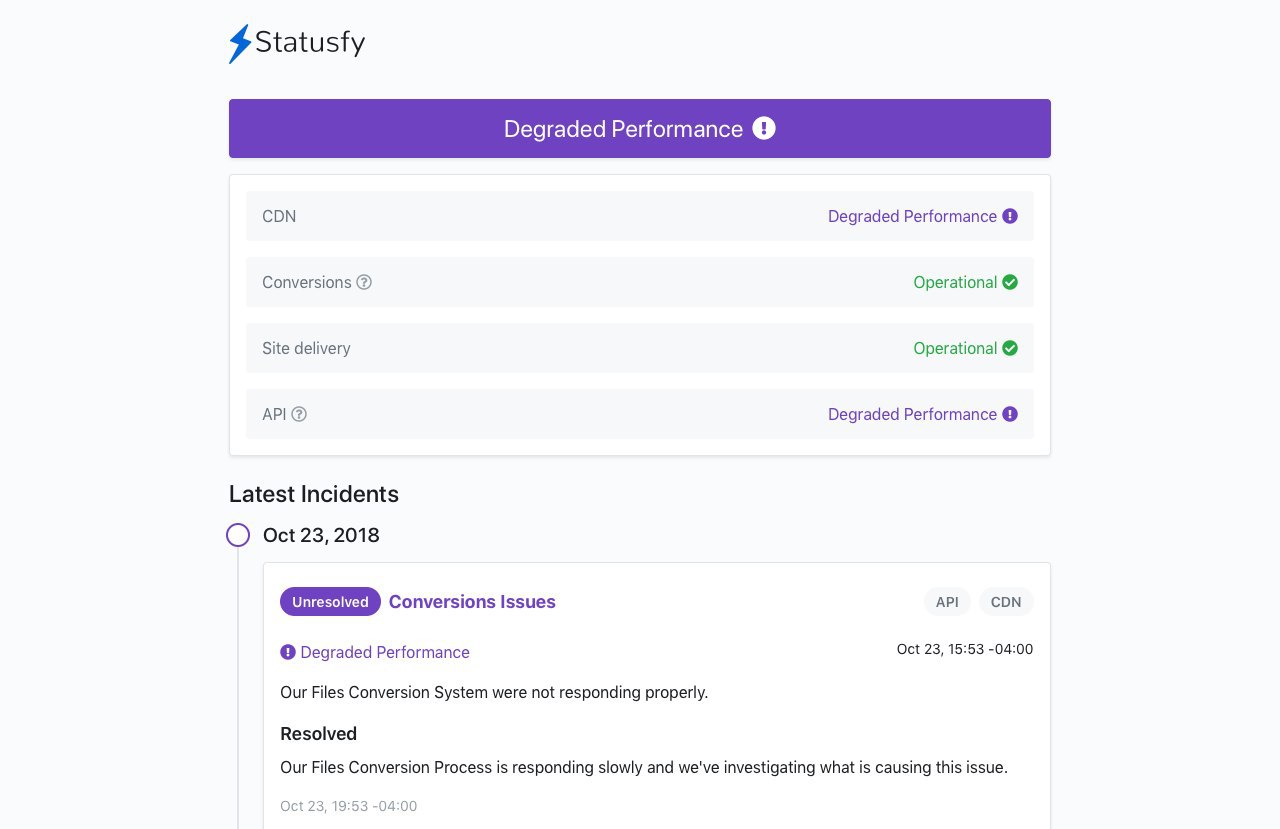
Task: Click the Oct 23, 2018 date heading
Action: click(x=321, y=535)
